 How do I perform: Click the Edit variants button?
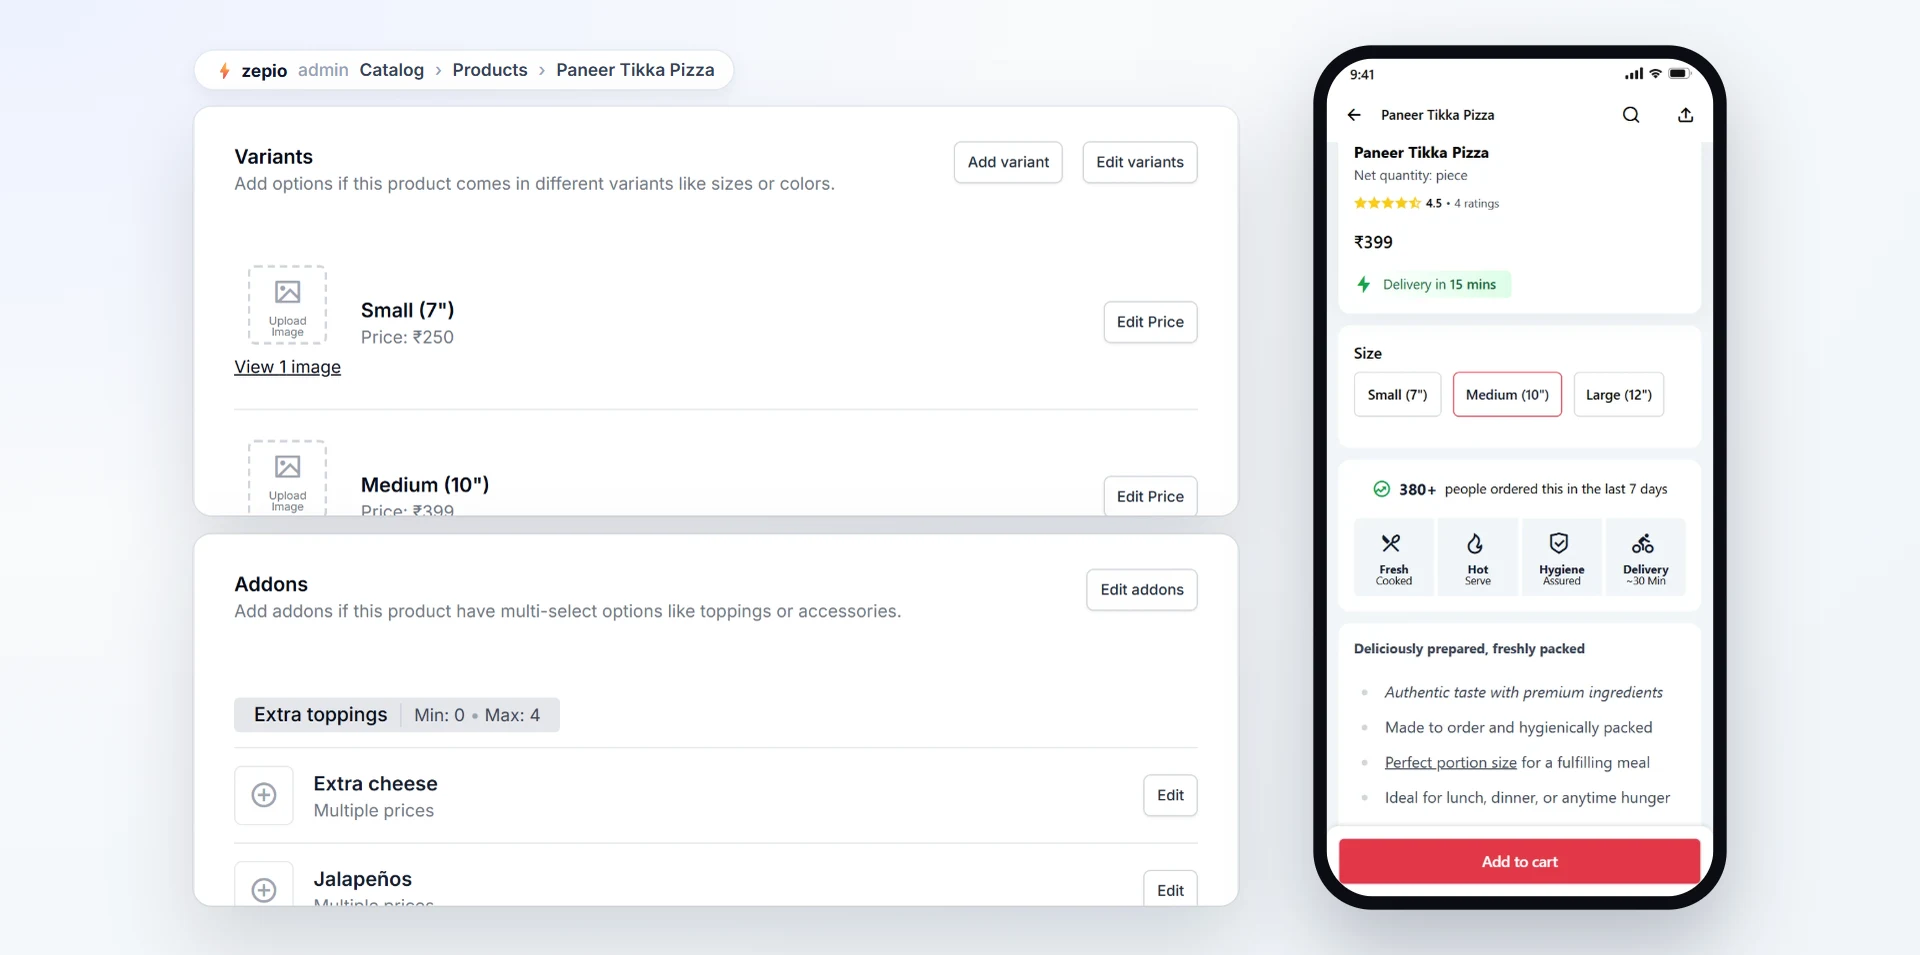pos(1140,162)
